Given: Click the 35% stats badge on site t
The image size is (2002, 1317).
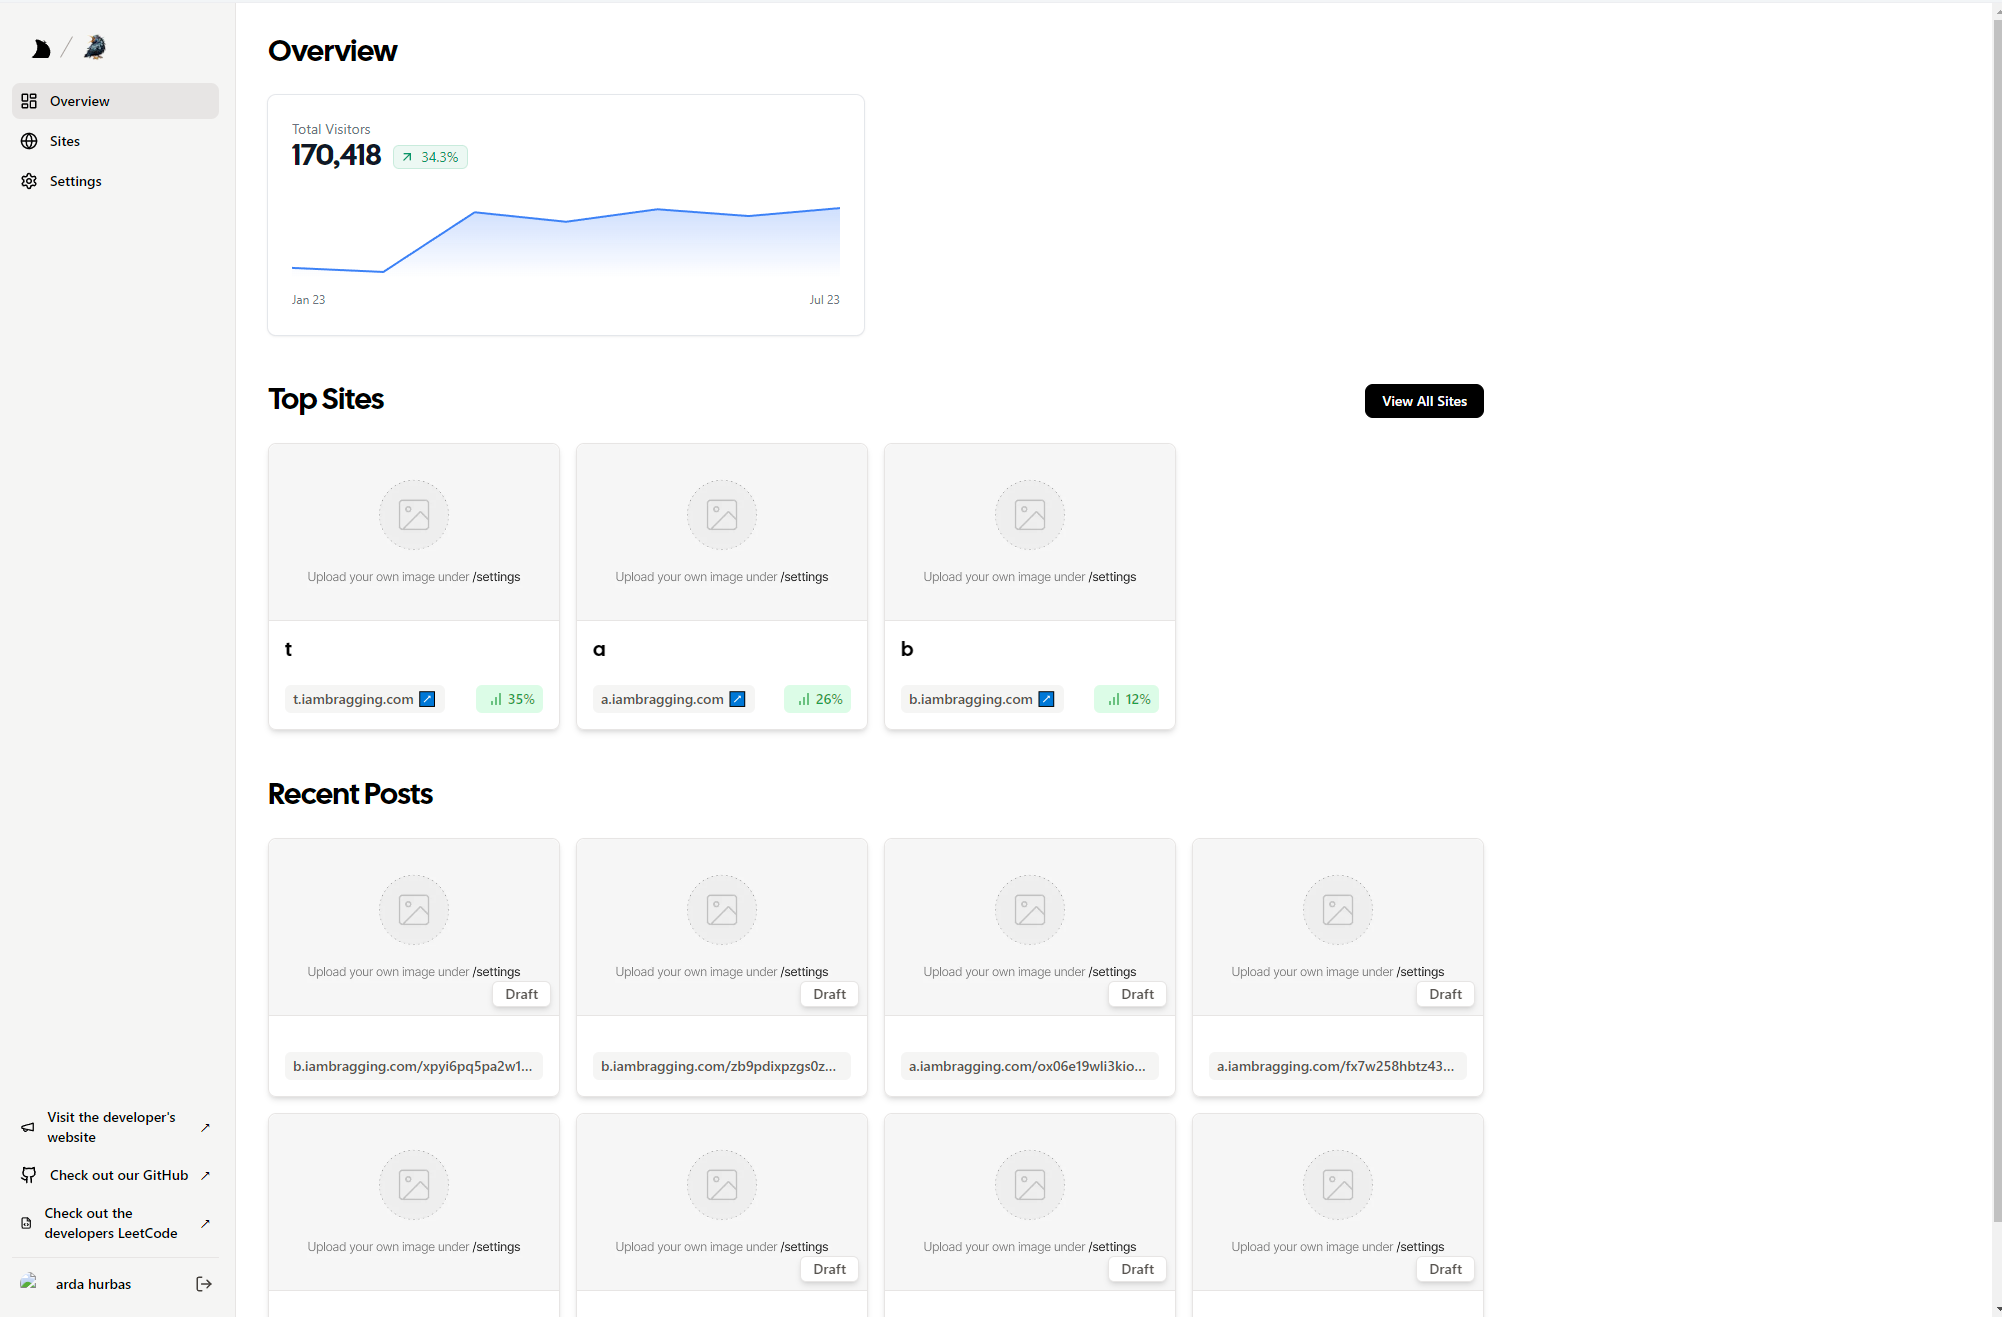Looking at the screenshot, I should coord(511,699).
